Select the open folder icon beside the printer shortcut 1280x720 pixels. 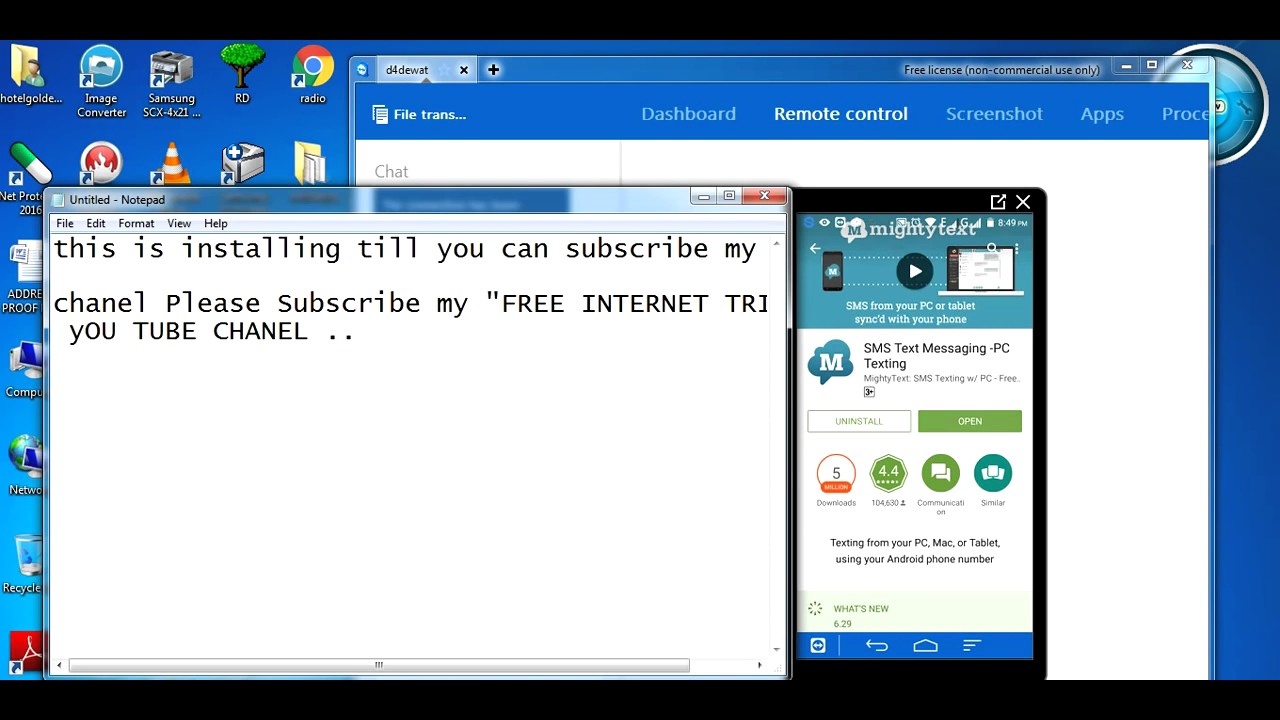310,163
